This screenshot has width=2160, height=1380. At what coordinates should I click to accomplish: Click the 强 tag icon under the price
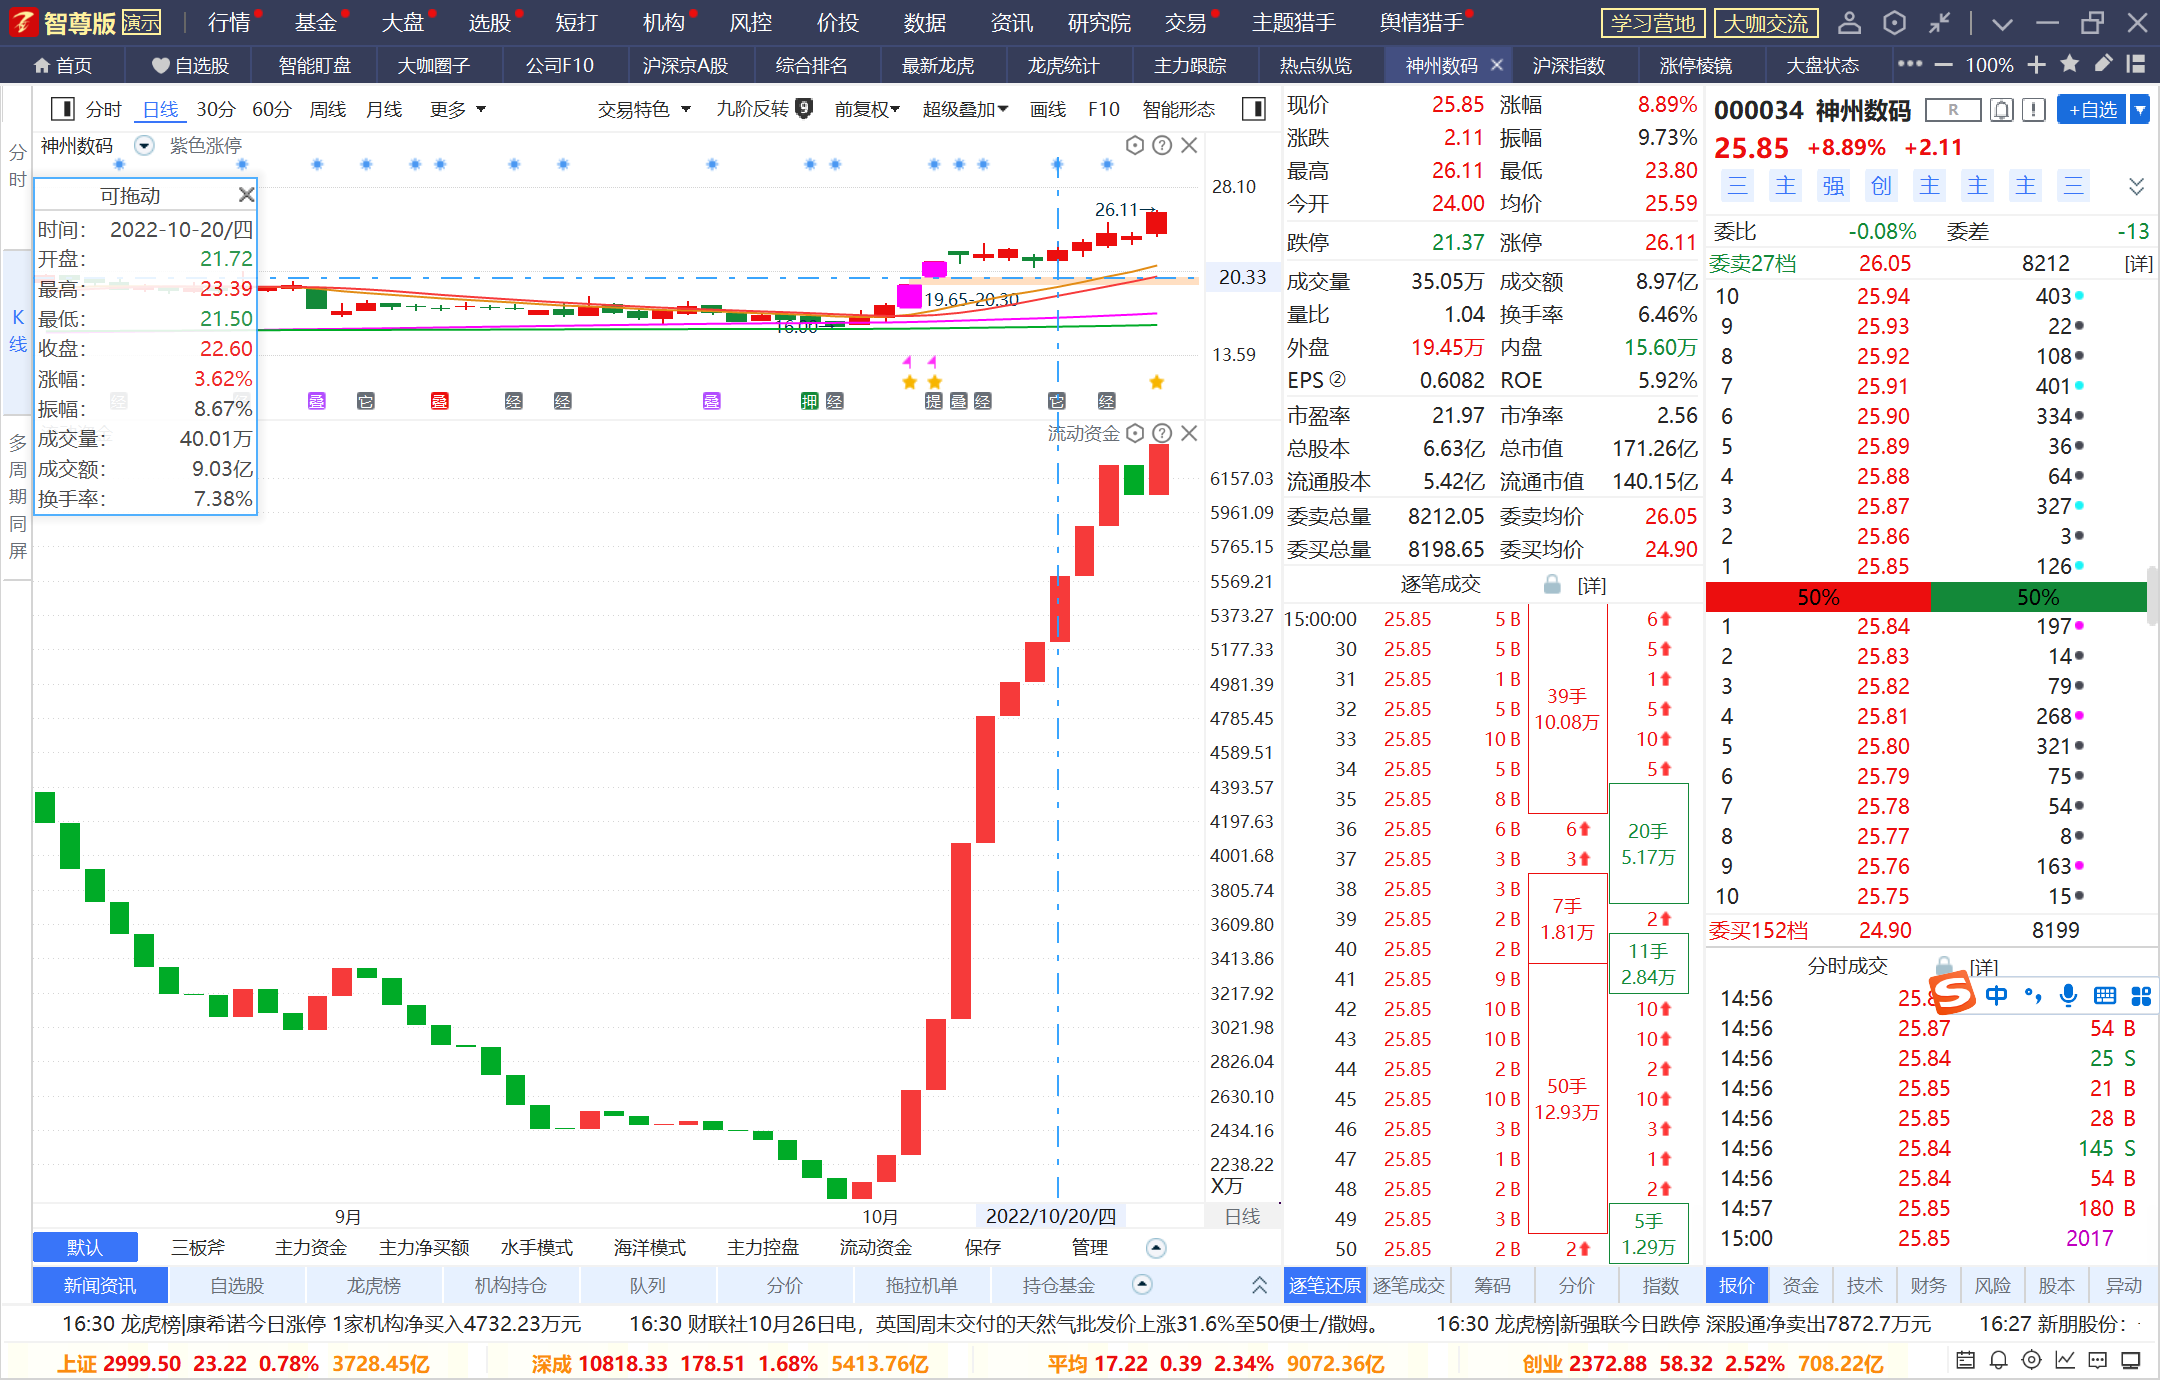coord(1833,186)
